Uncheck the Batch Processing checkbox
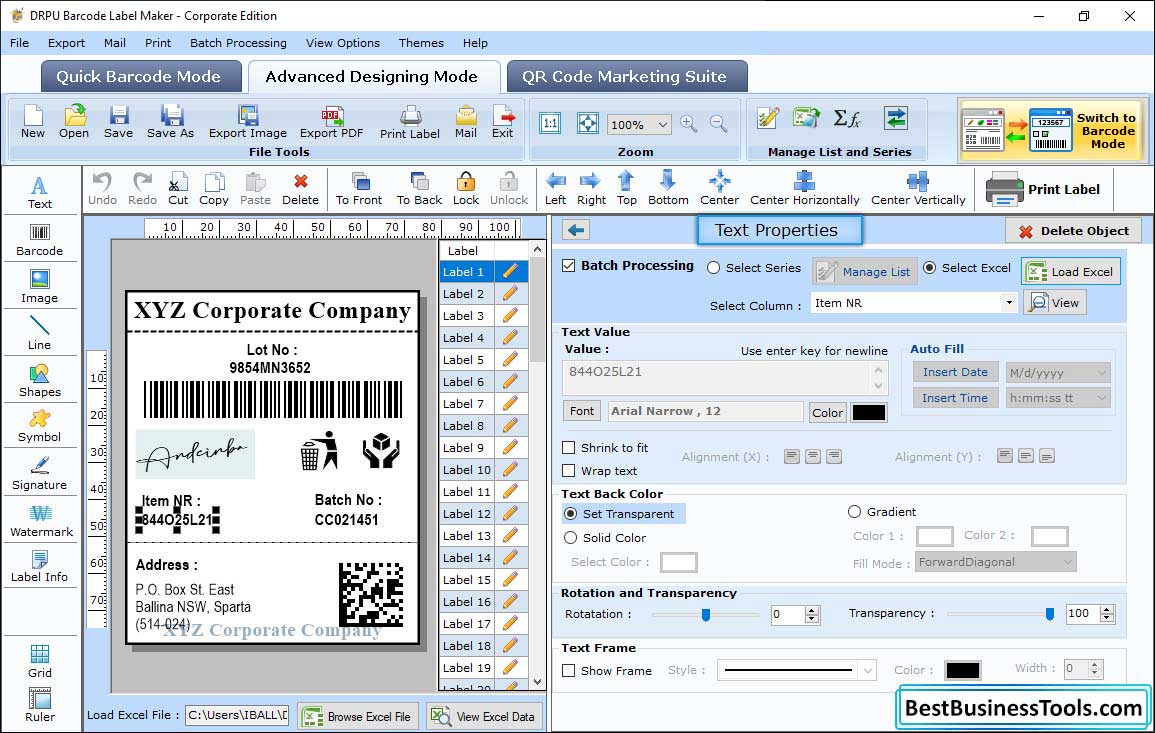 pos(569,266)
